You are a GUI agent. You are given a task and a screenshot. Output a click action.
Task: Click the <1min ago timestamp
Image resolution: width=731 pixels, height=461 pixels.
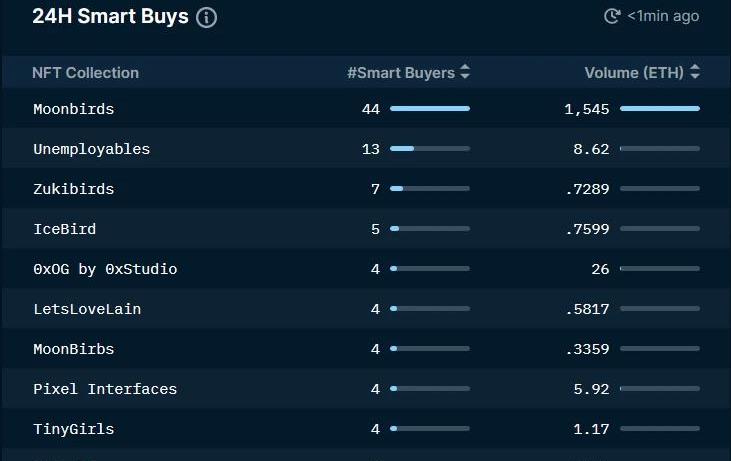point(663,16)
